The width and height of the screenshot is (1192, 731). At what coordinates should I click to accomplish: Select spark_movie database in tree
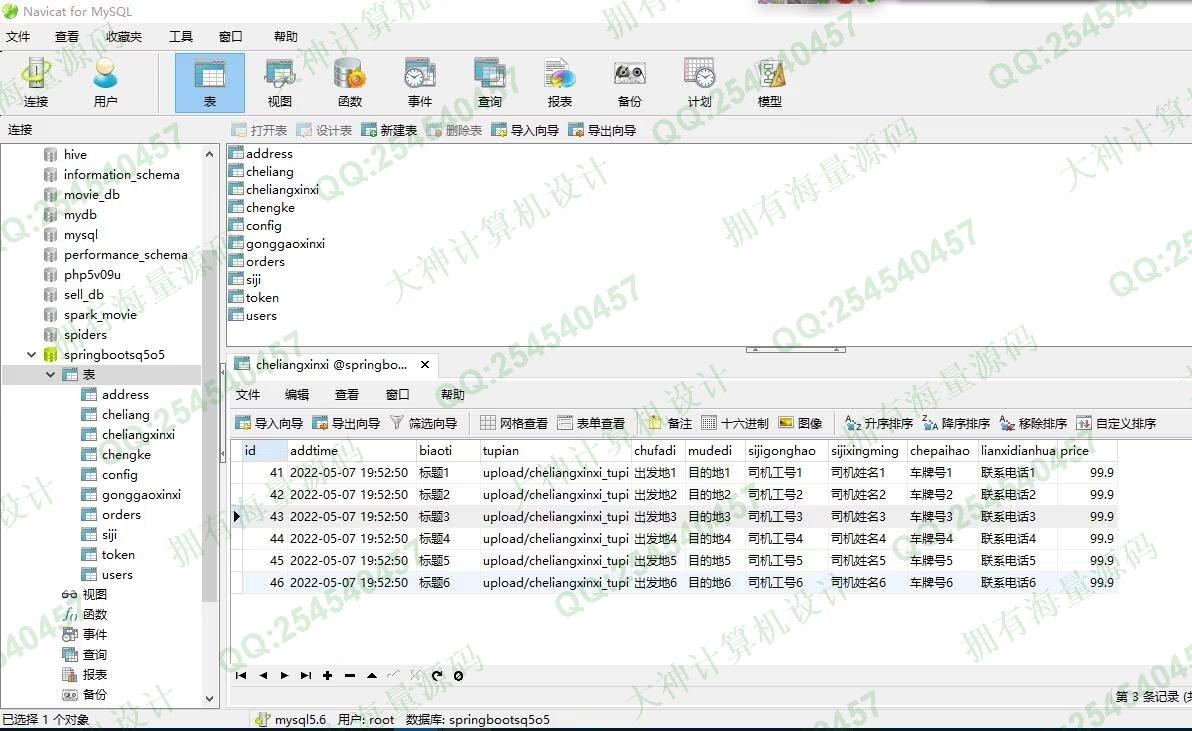point(100,315)
